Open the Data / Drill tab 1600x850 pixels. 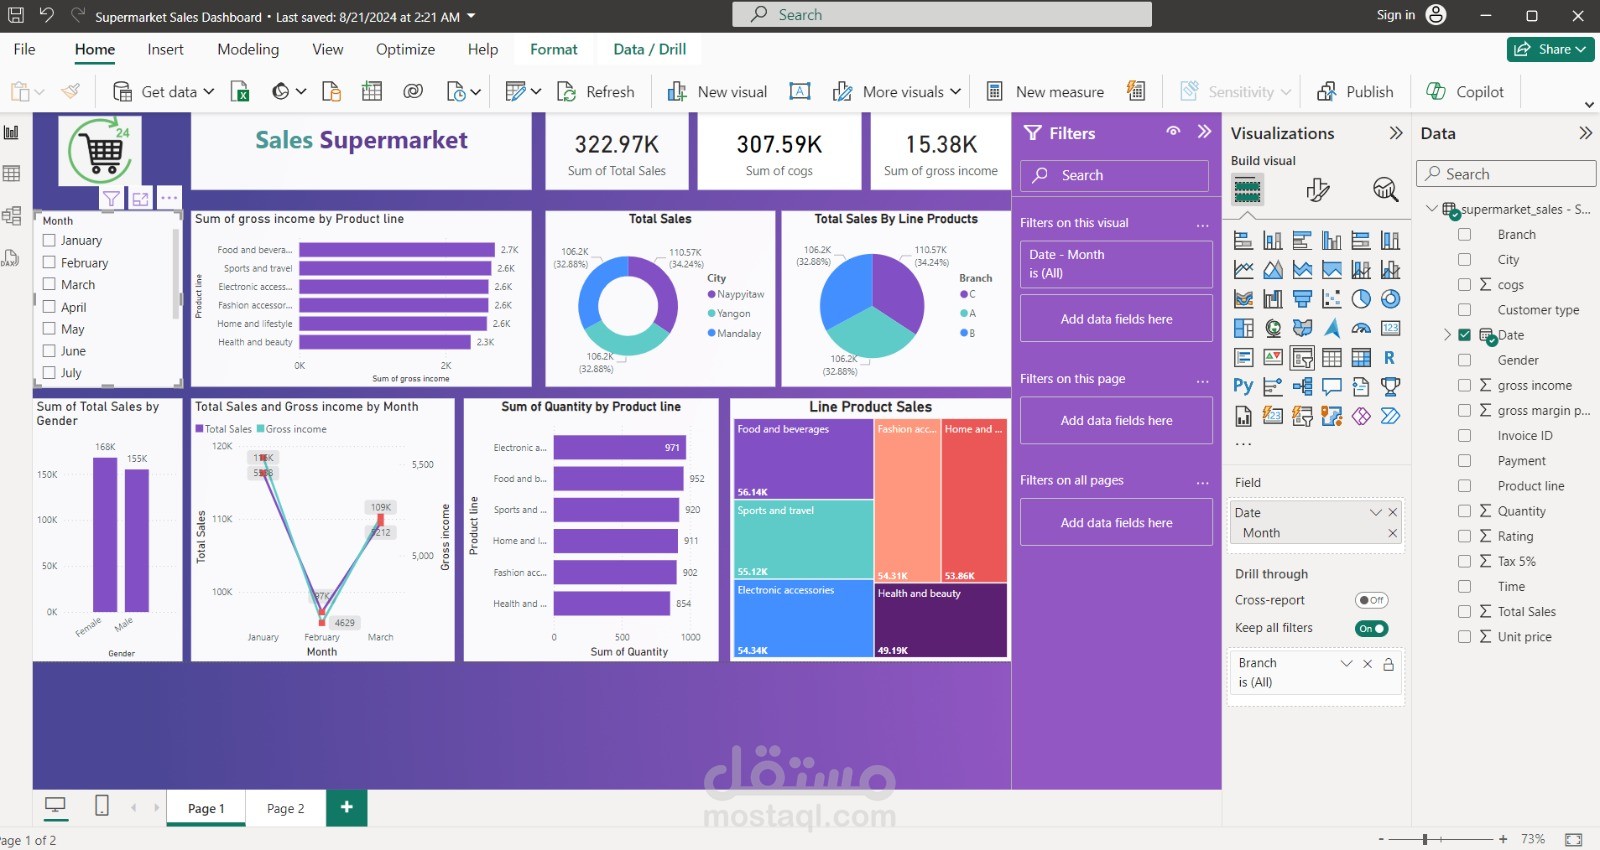click(650, 49)
